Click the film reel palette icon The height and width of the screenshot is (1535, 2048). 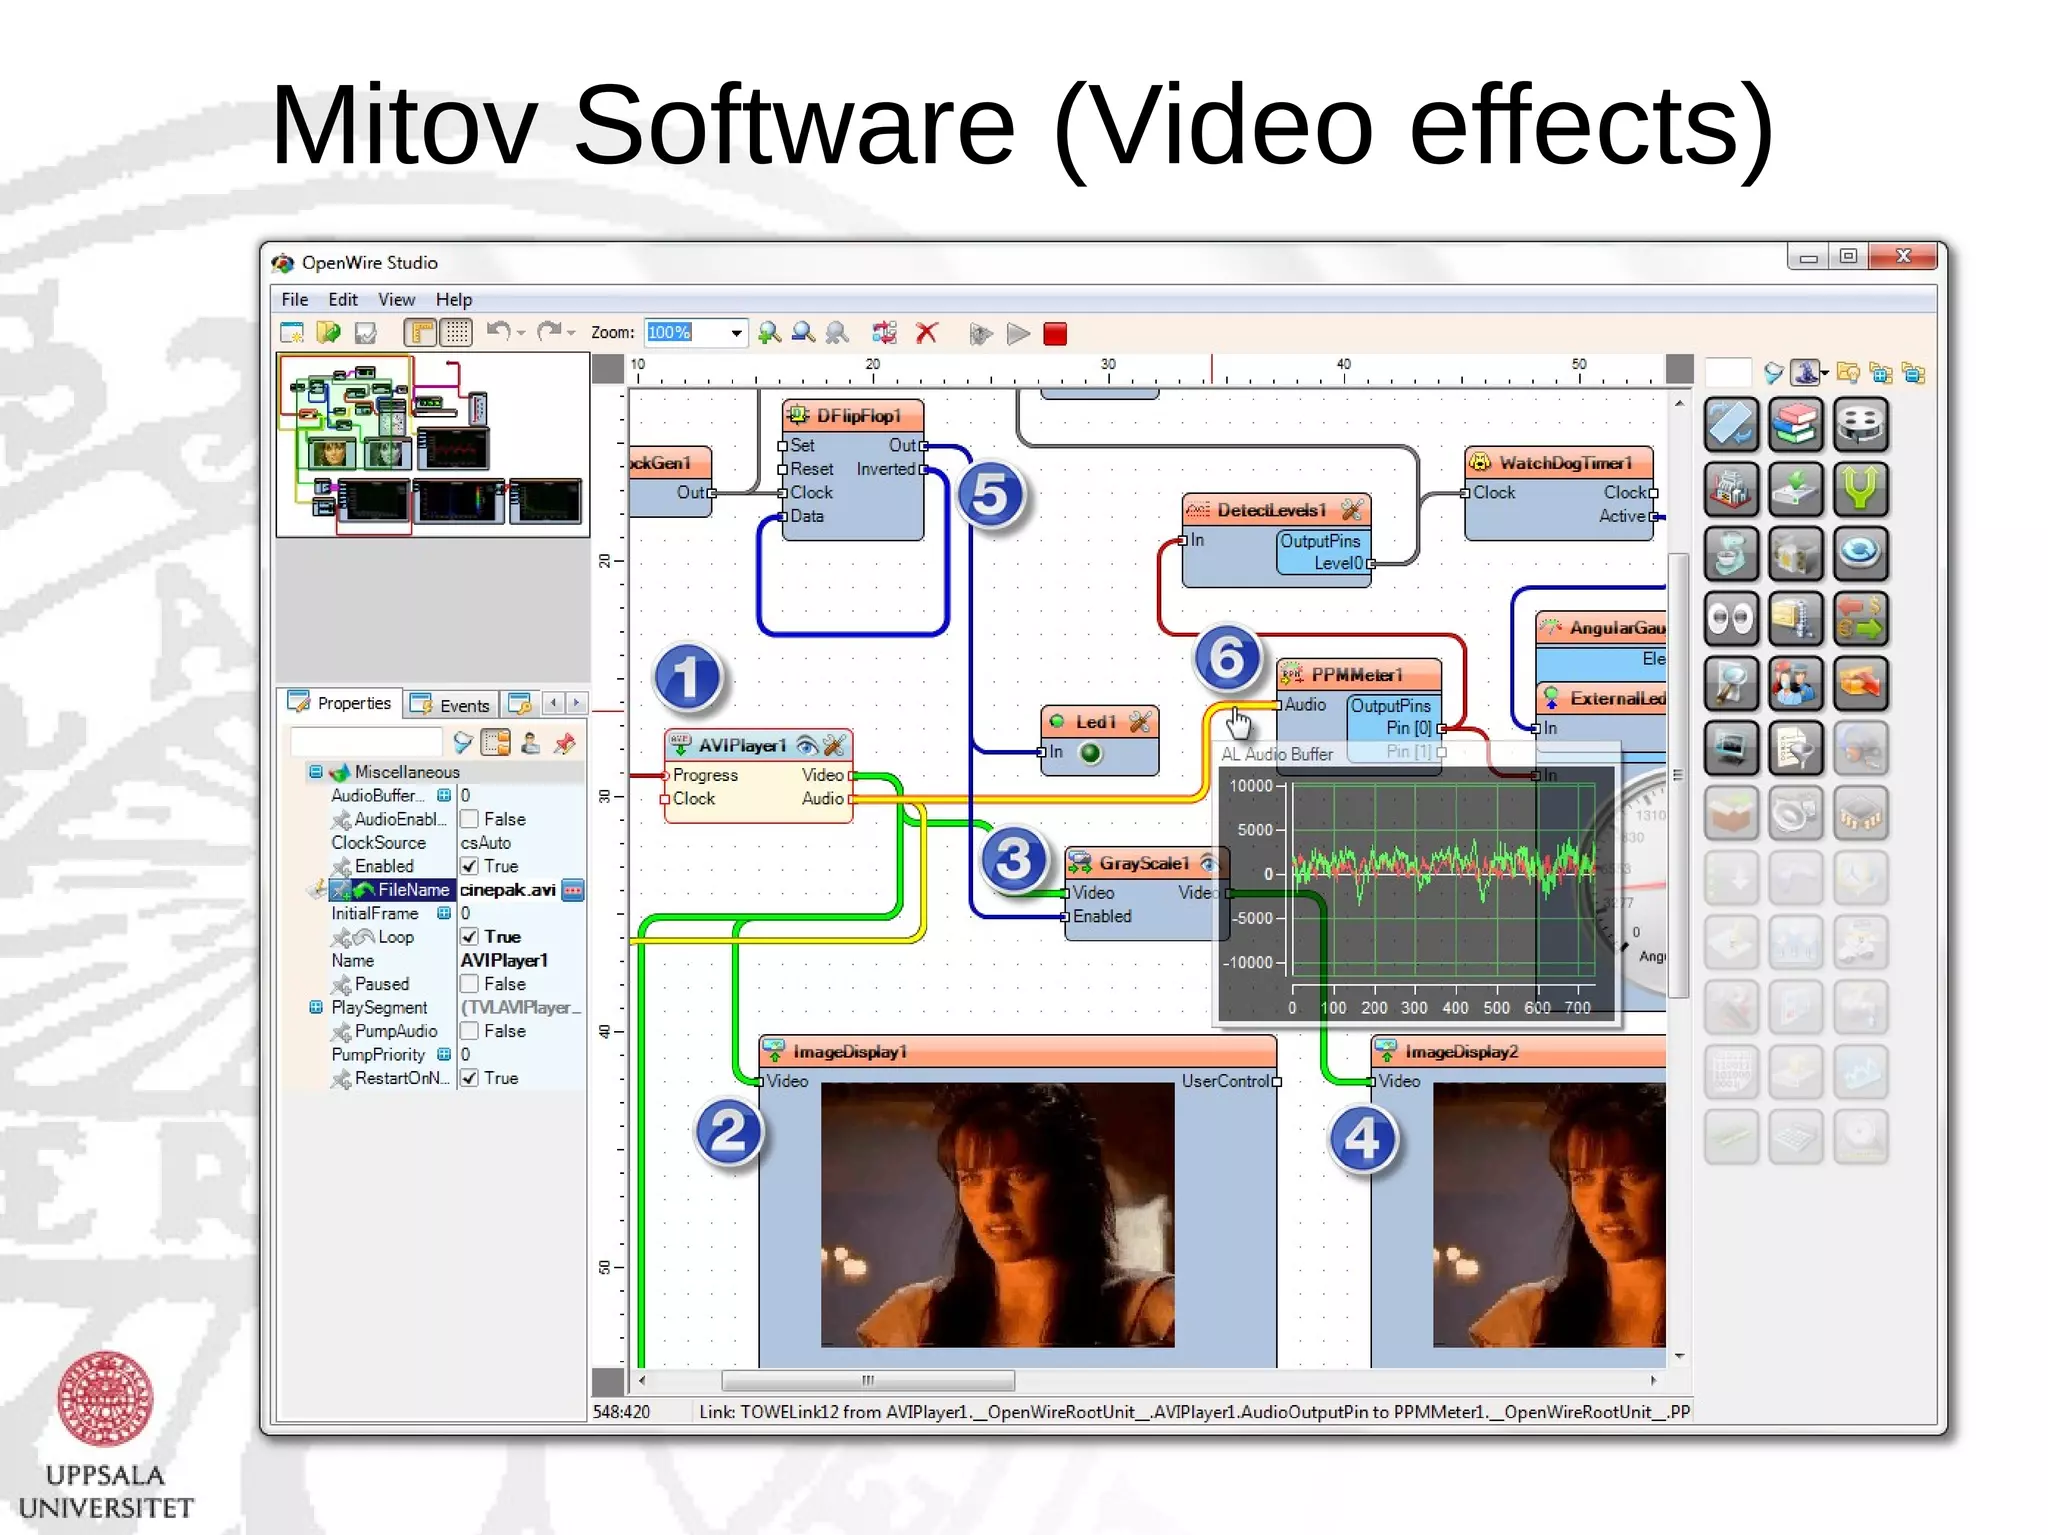(x=1860, y=425)
